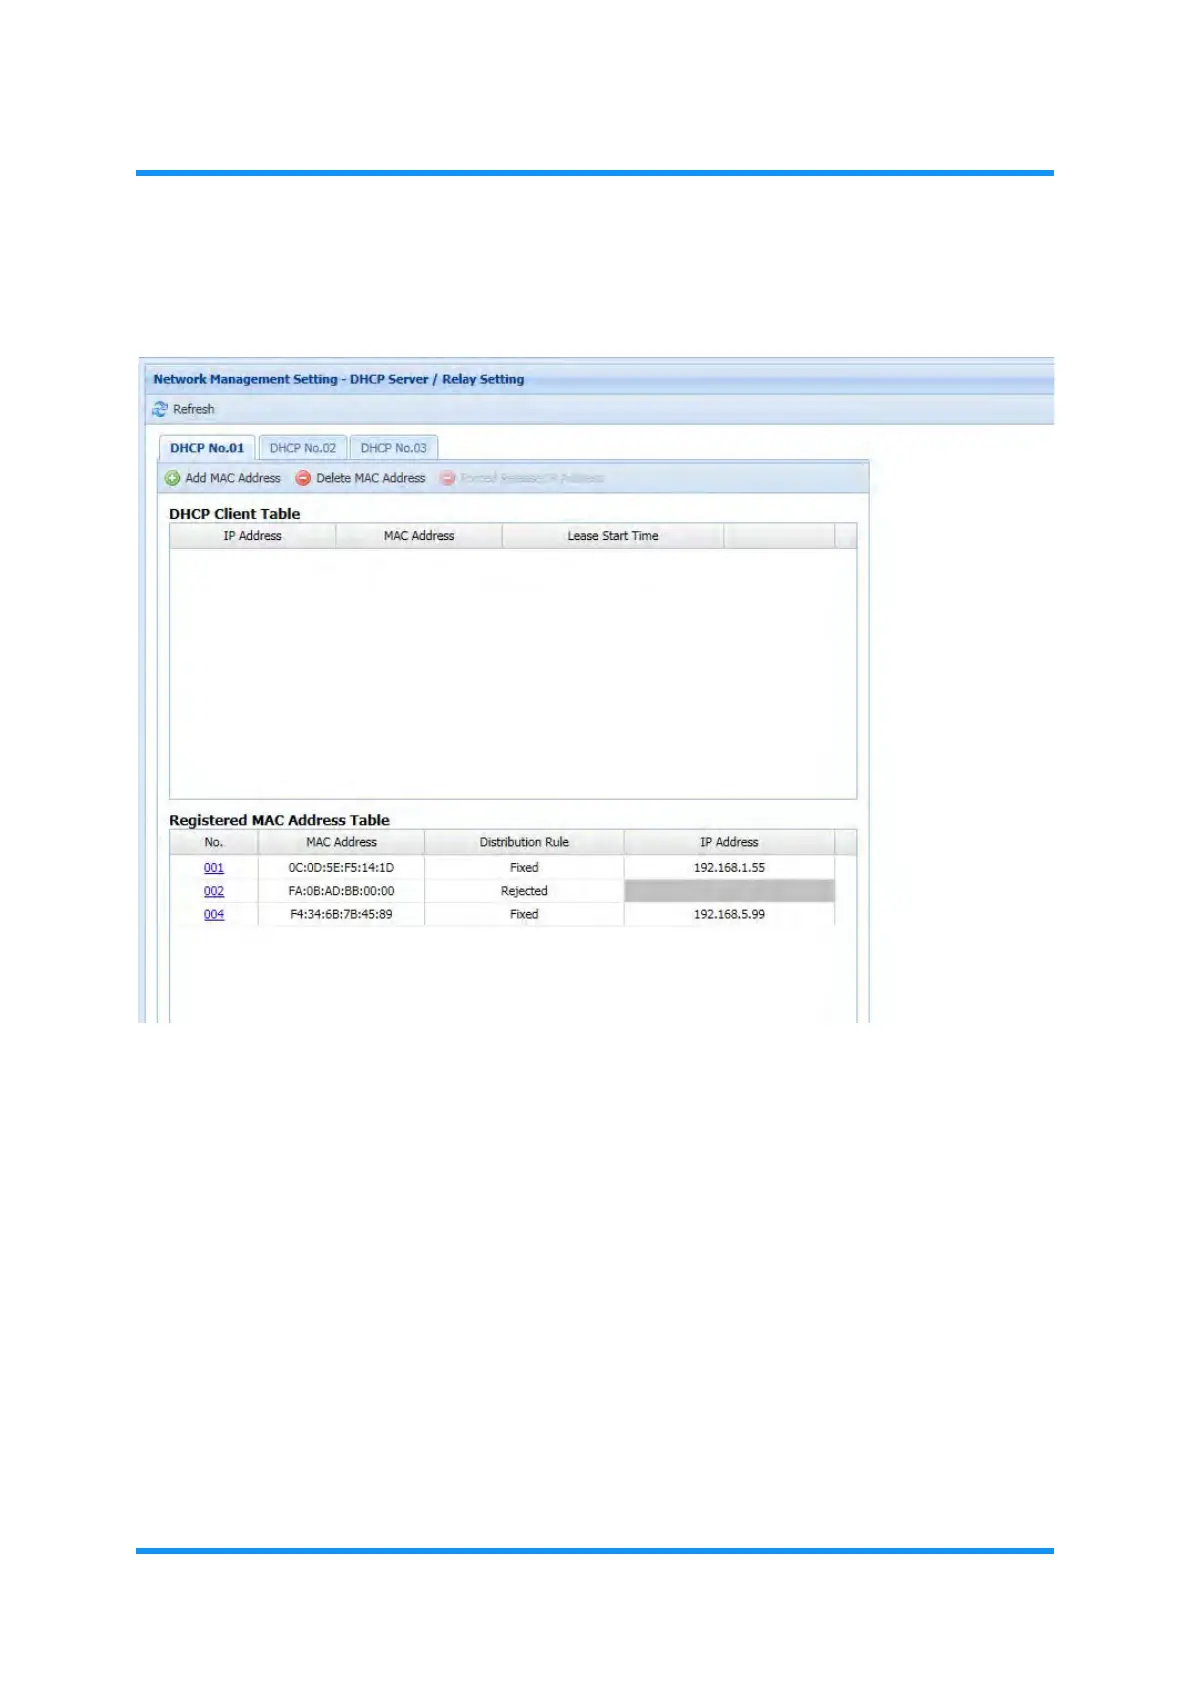Screen dimensions: 1190x1684
Task: Open registered entry link 004
Action: tap(214, 914)
